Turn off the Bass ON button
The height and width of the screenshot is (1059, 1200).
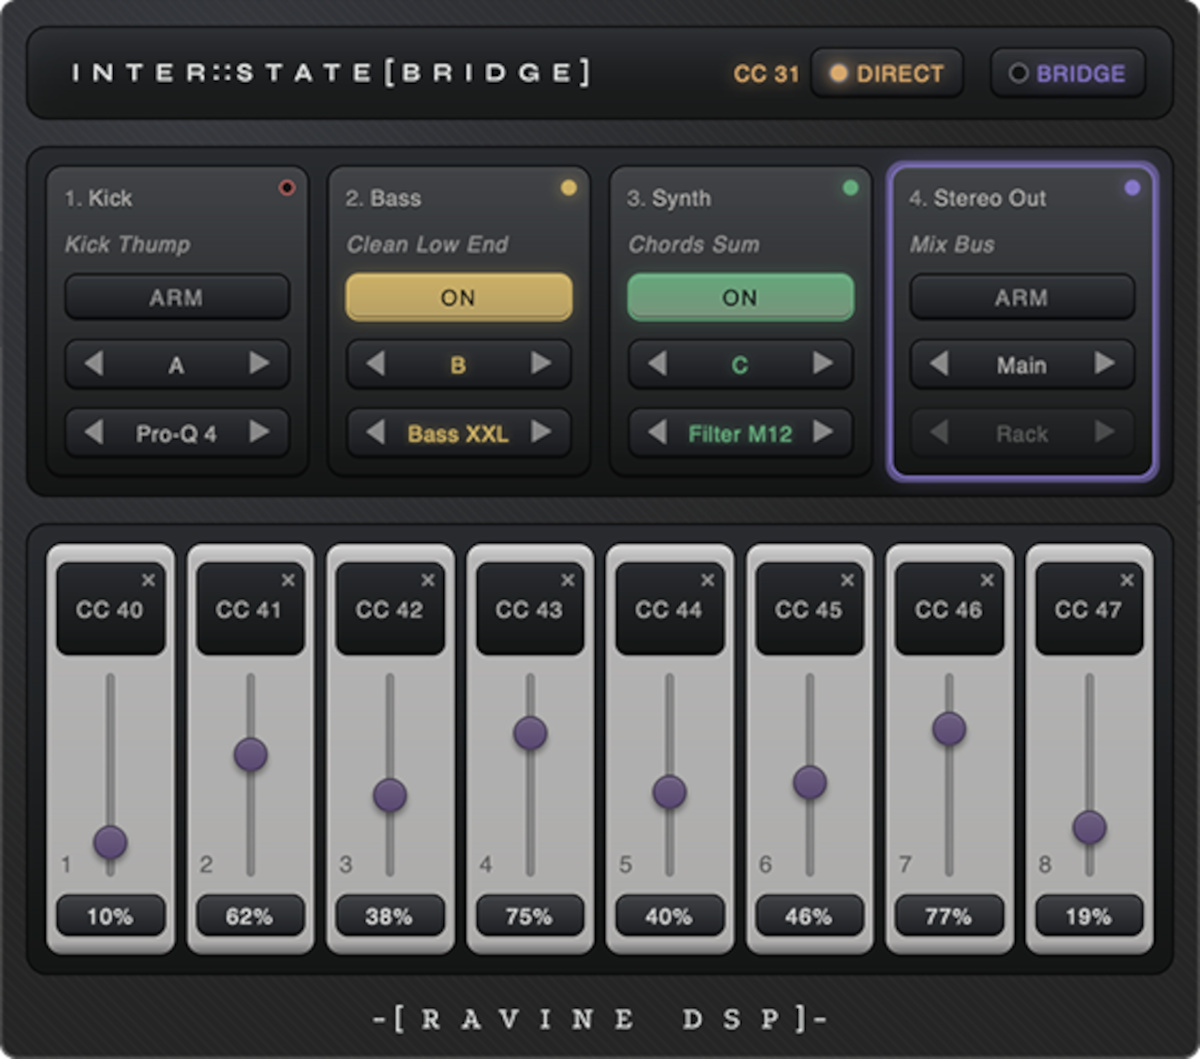[459, 297]
